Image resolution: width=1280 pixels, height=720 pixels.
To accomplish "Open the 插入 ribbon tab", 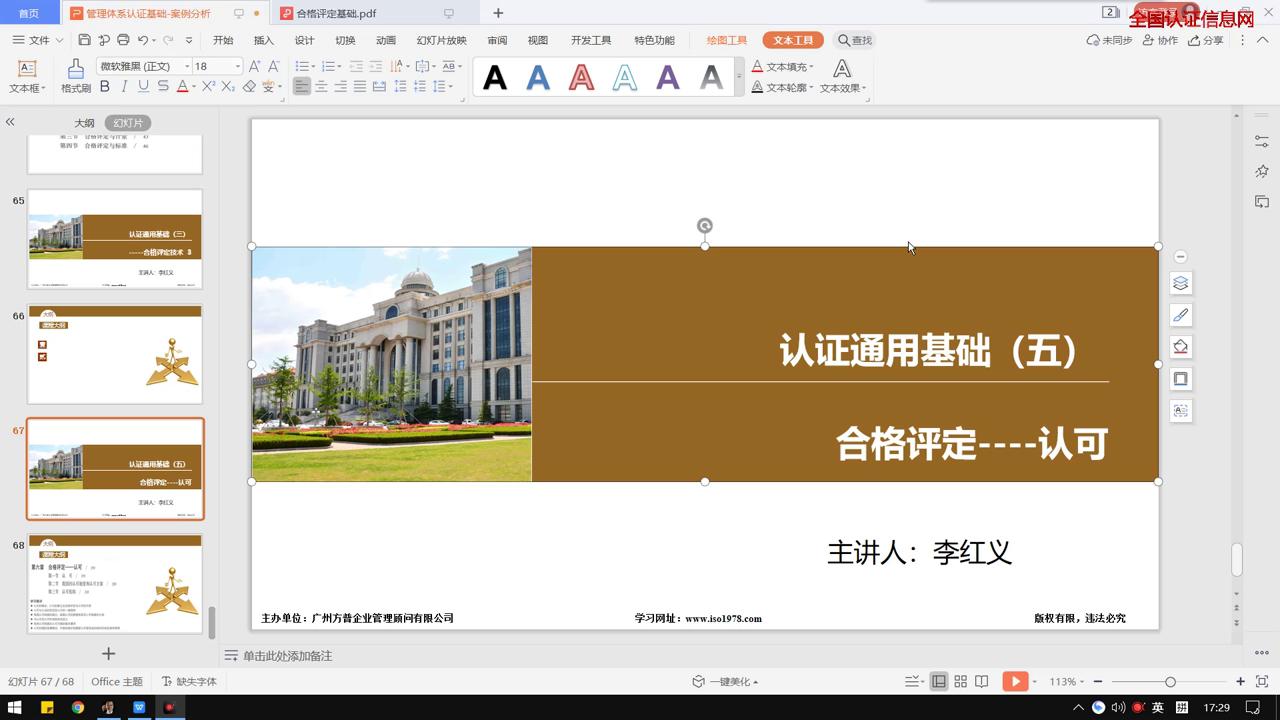I will (264, 40).
